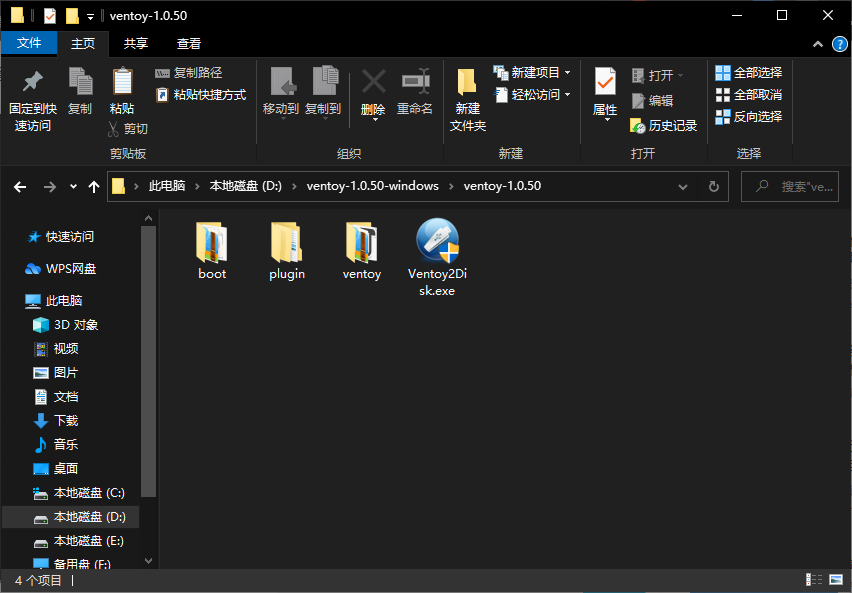Expand the address bar history dropdown
Screen dimensions: 852x593
point(683,187)
